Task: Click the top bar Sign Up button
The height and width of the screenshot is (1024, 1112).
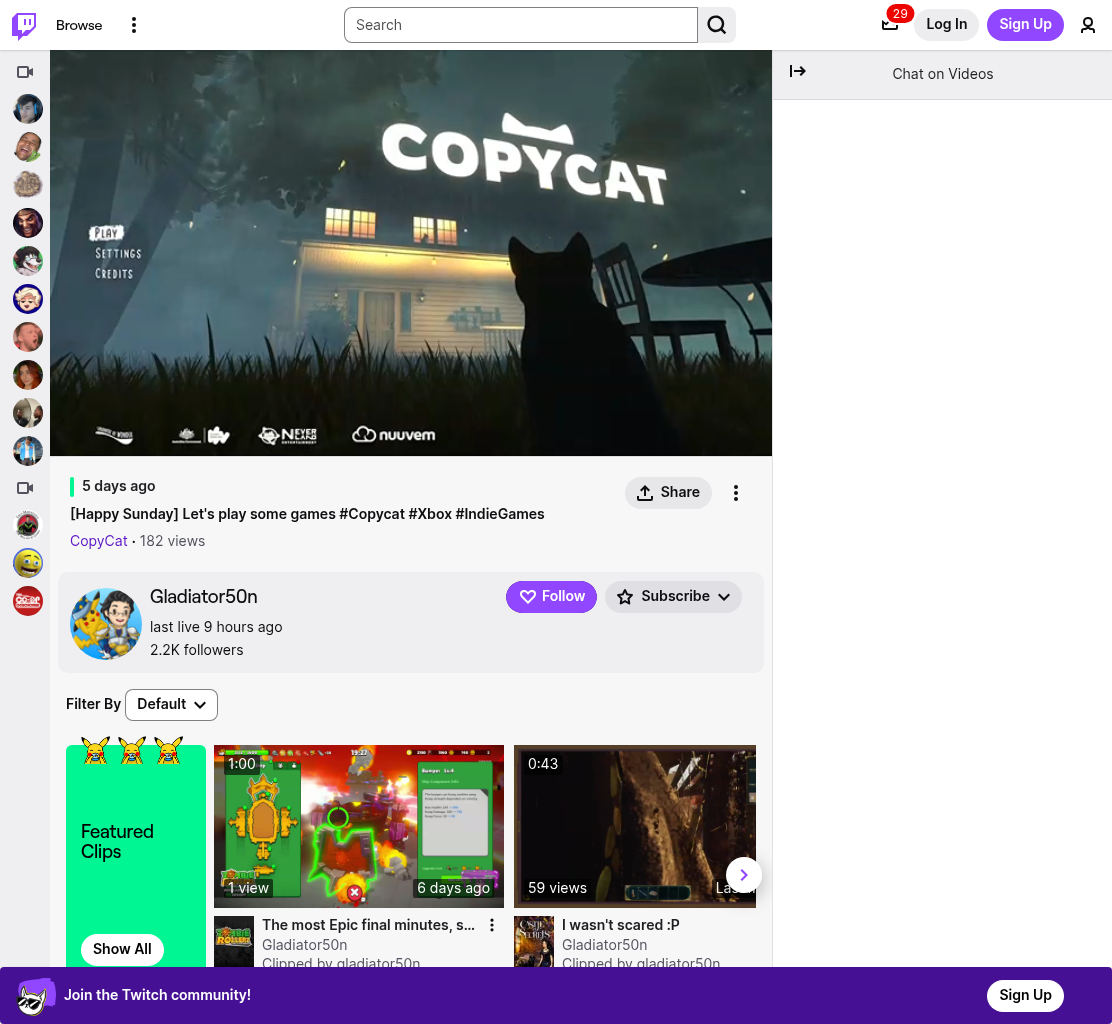Action: pyautogui.click(x=1025, y=25)
